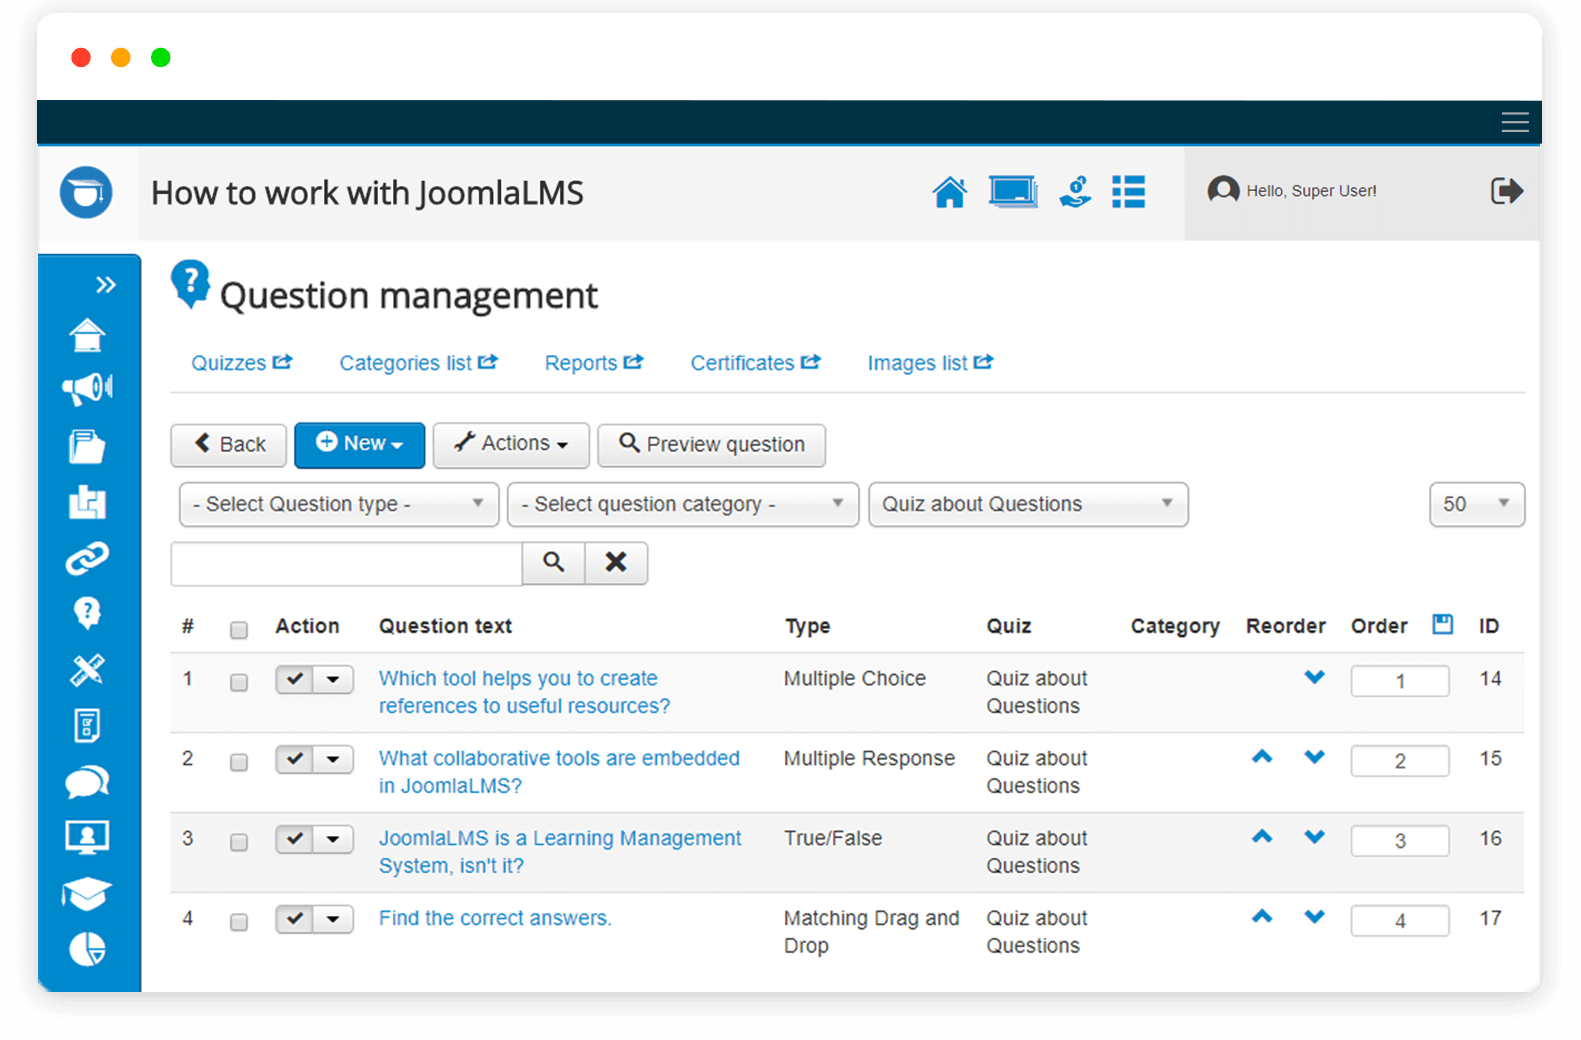1581x1040 pixels.
Task: Open sidebar quizzes question-head icon
Action: coord(87,613)
